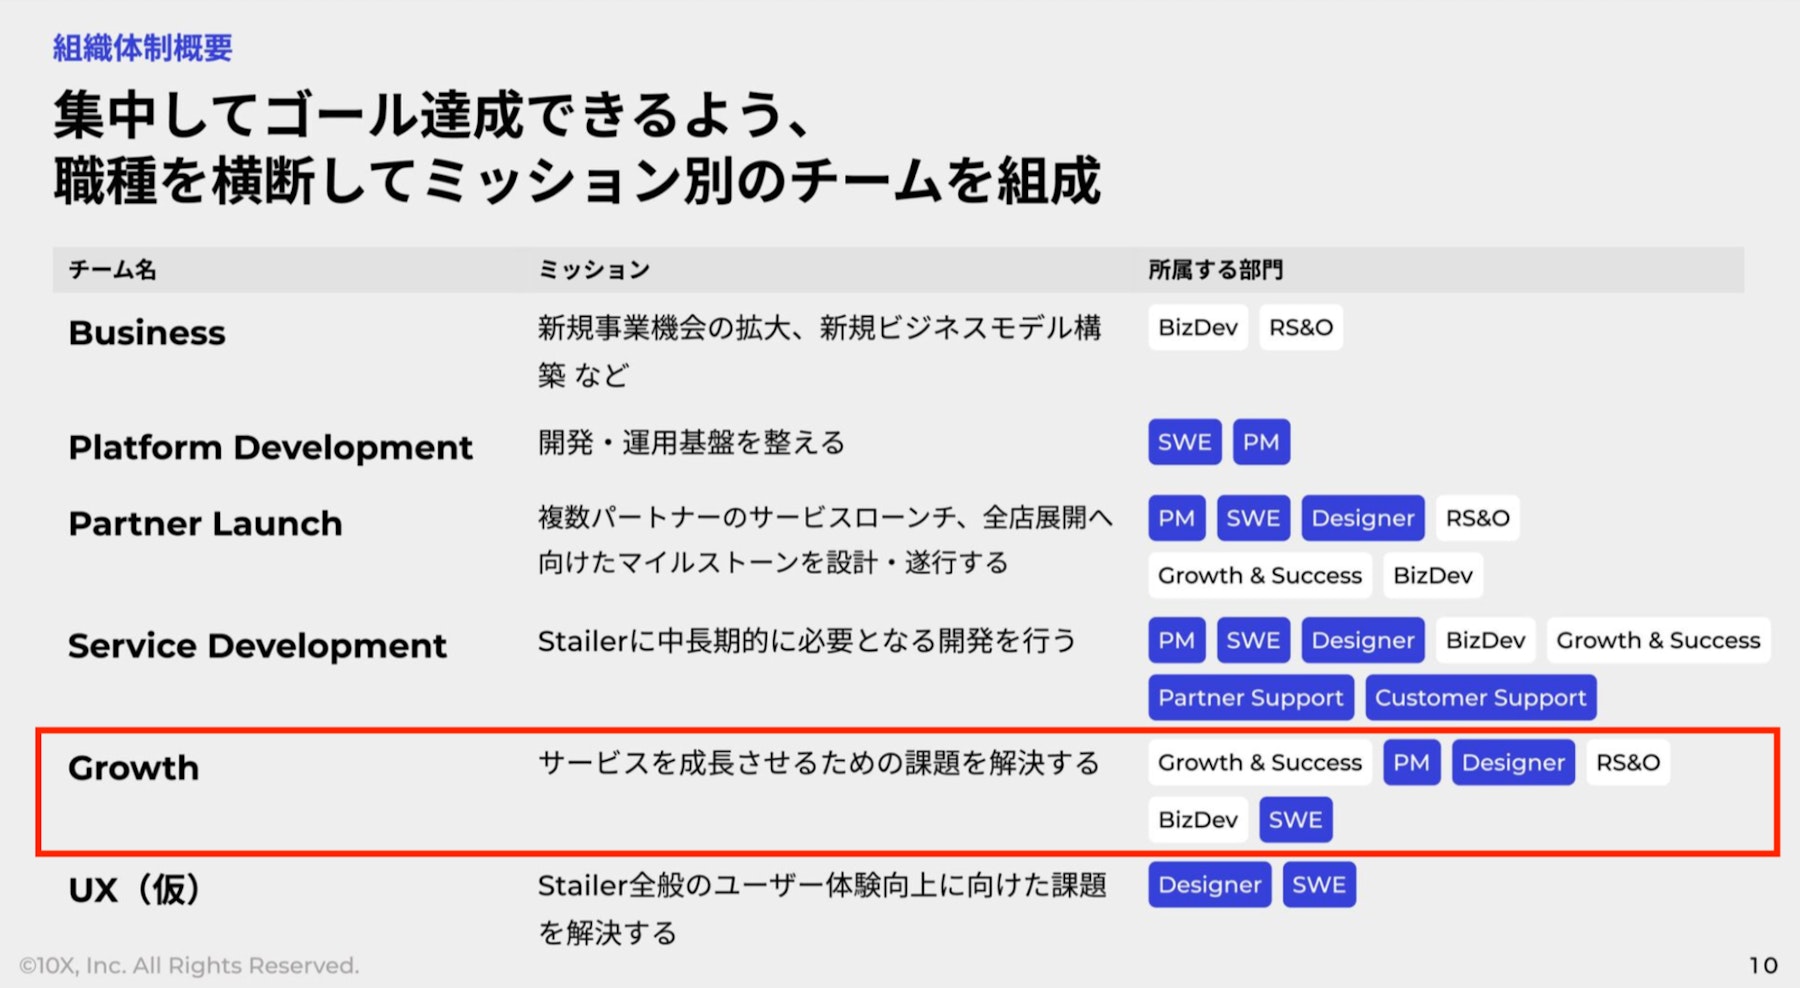The width and height of the screenshot is (1800, 988).
Task: Click the Designer tag in Partner Launch row
Action: [x=1363, y=518]
